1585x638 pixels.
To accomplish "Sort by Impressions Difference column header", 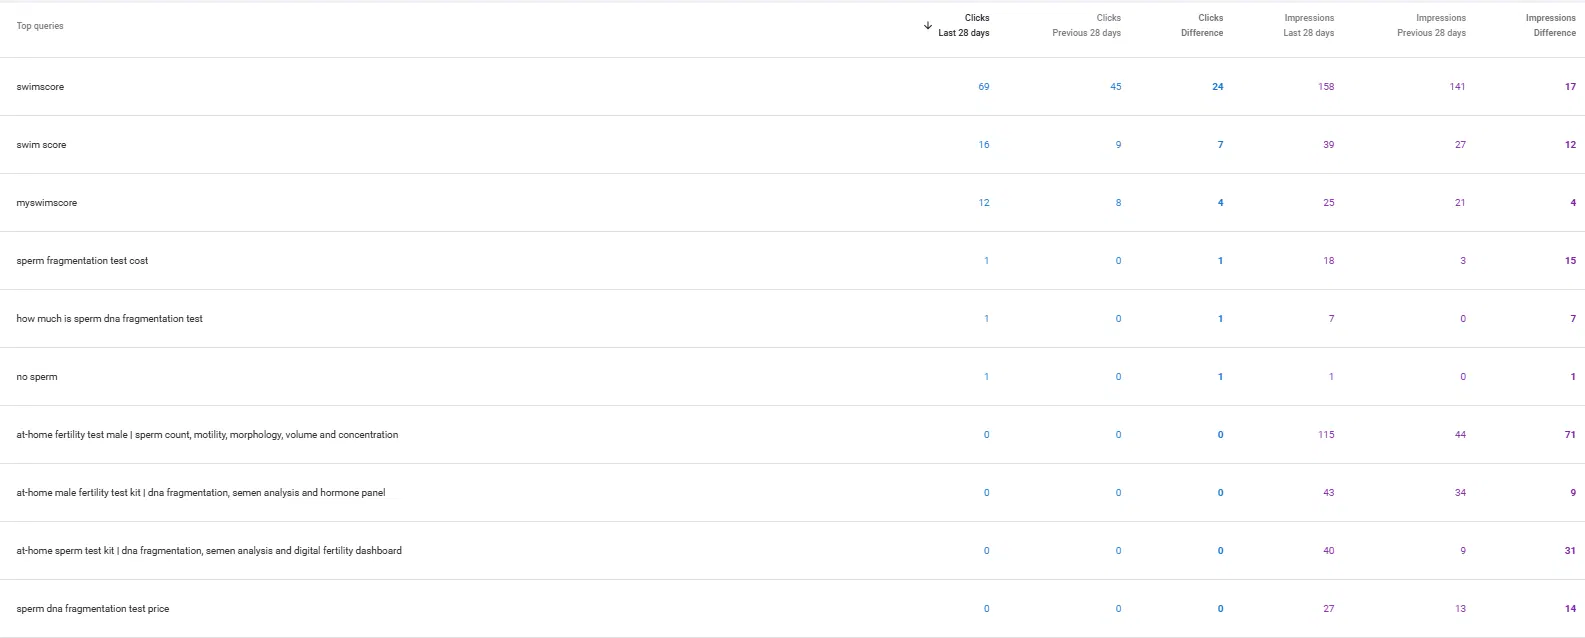I will (1551, 25).
